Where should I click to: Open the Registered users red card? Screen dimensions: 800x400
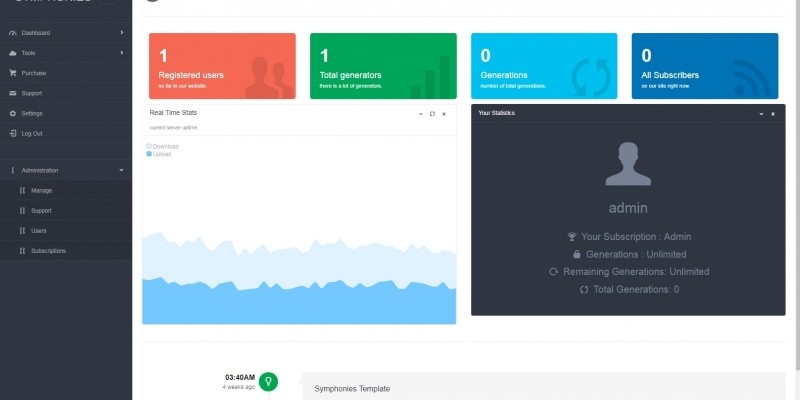222,66
